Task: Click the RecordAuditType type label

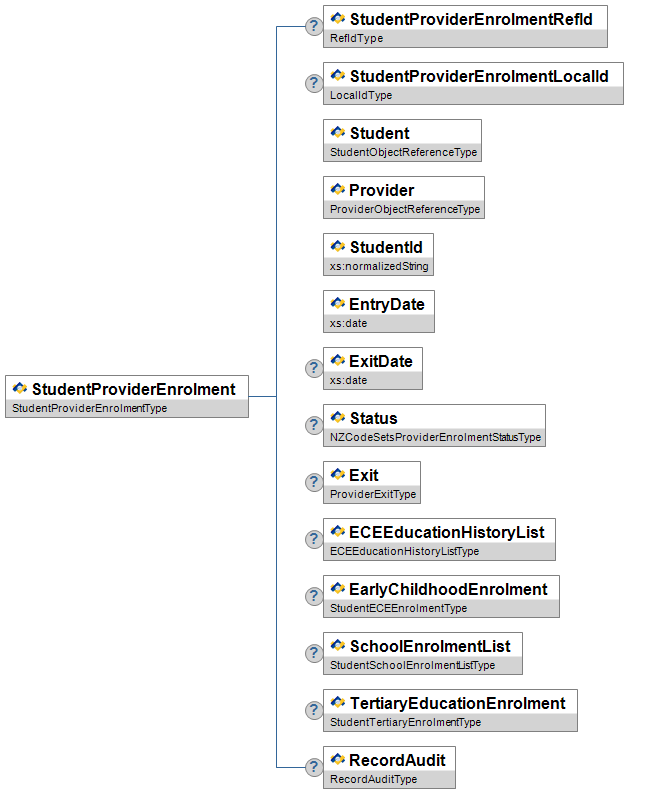Action: (x=373, y=780)
